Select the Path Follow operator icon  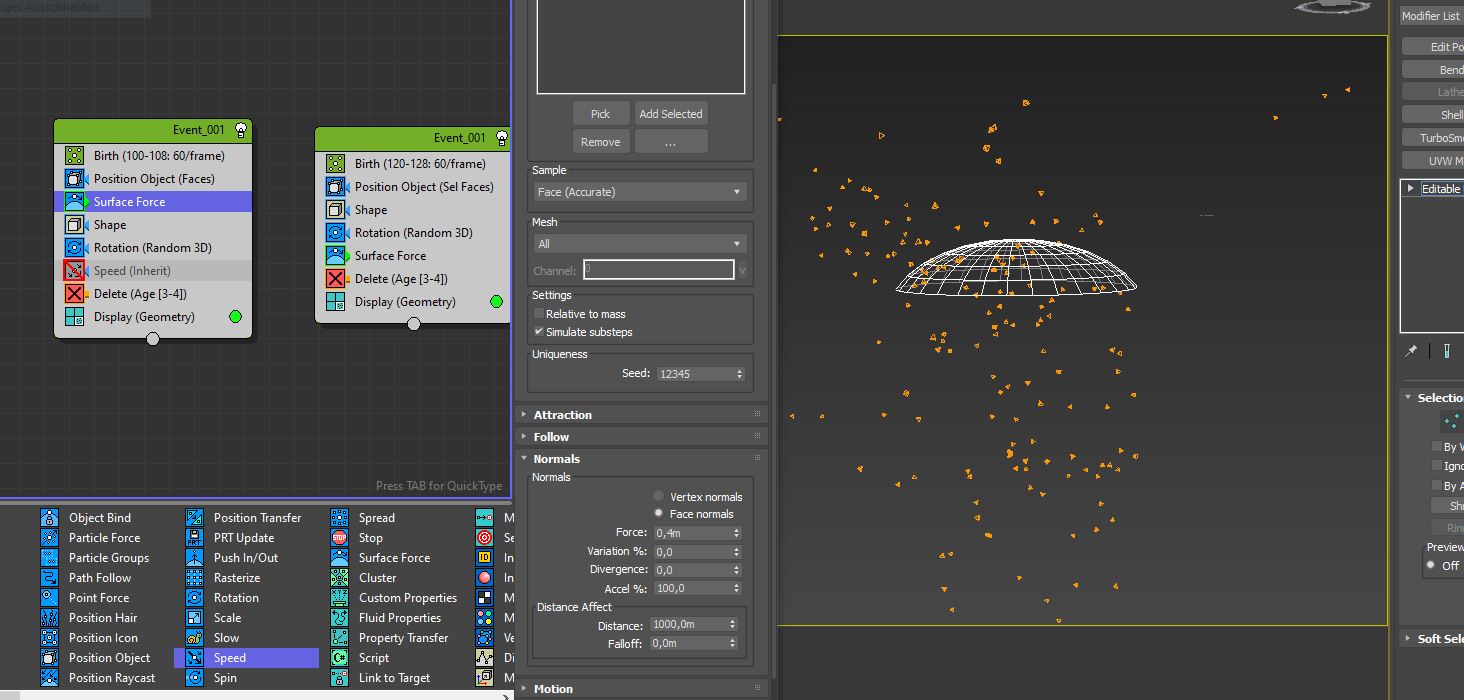tap(50, 578)
